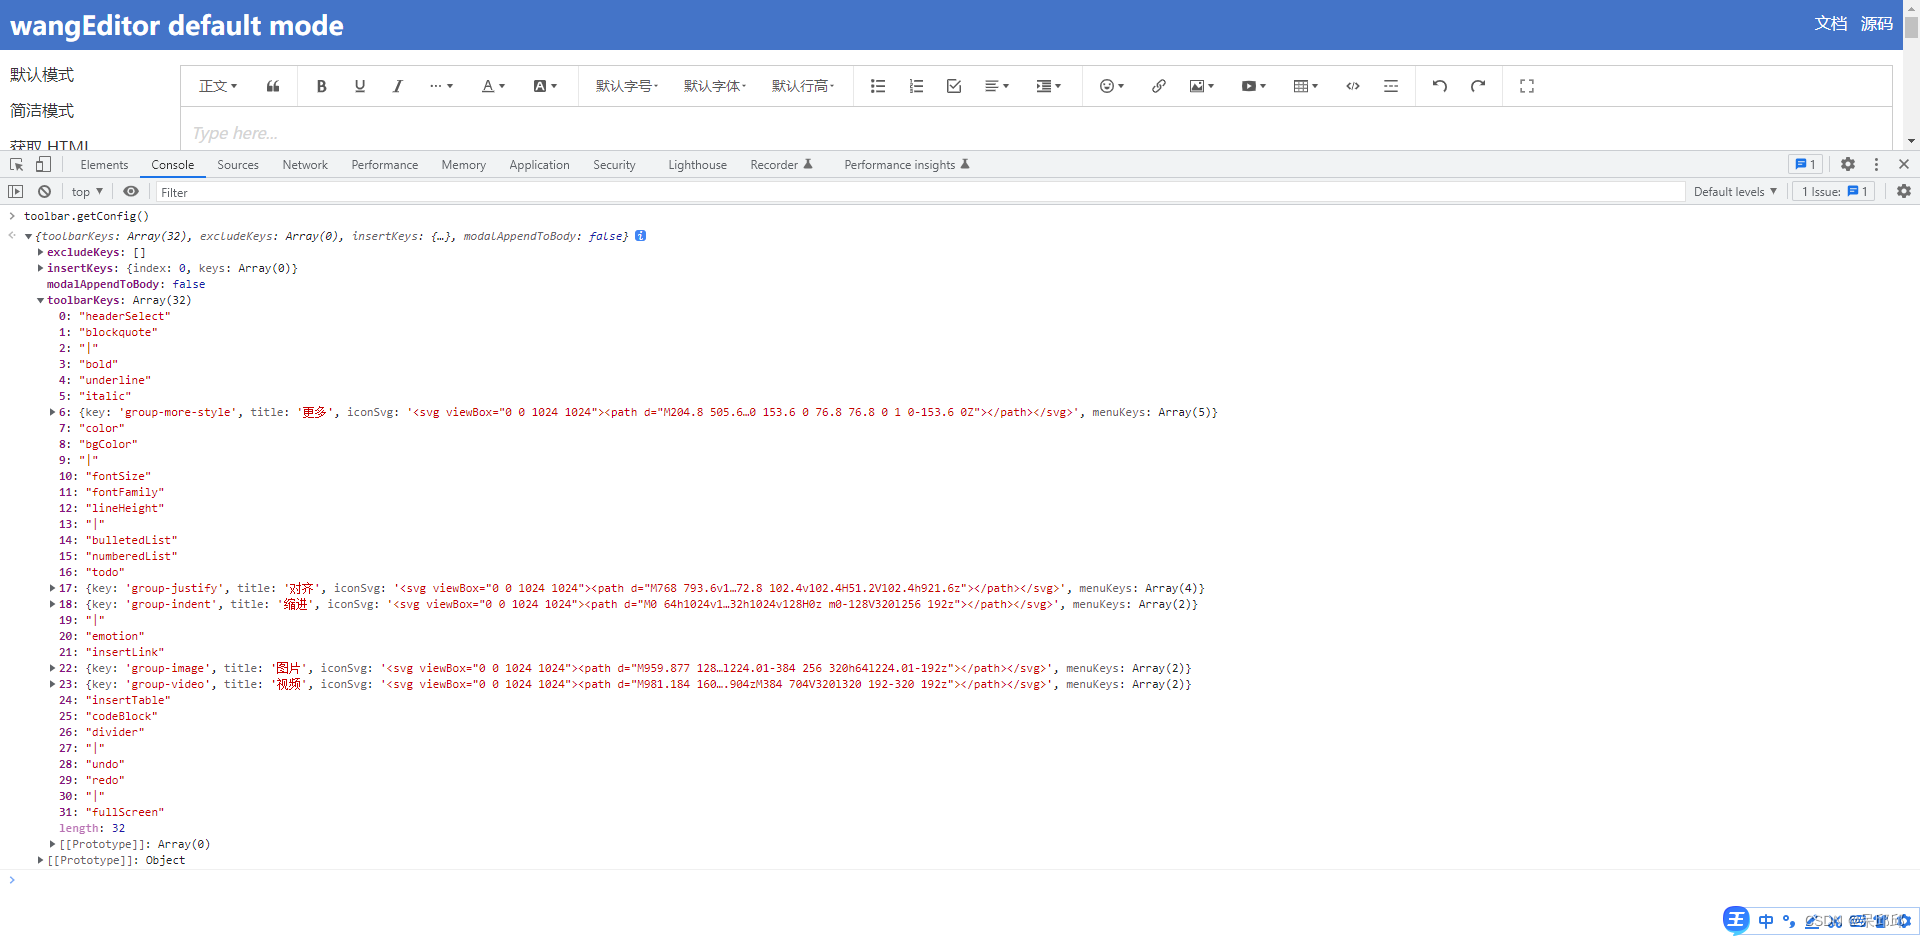Open the image insert menu
The image size is (1920, 937).
pyautogui.click(x=1201, y=86)
